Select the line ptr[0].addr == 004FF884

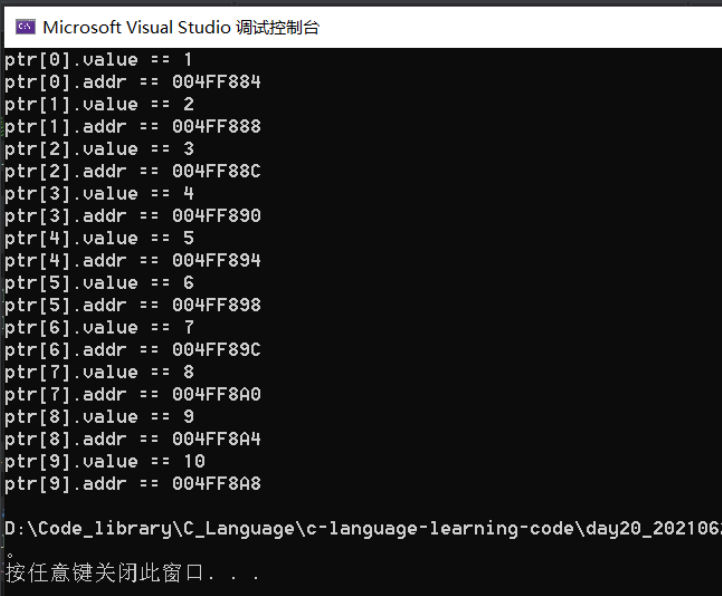tap(133, 82)
